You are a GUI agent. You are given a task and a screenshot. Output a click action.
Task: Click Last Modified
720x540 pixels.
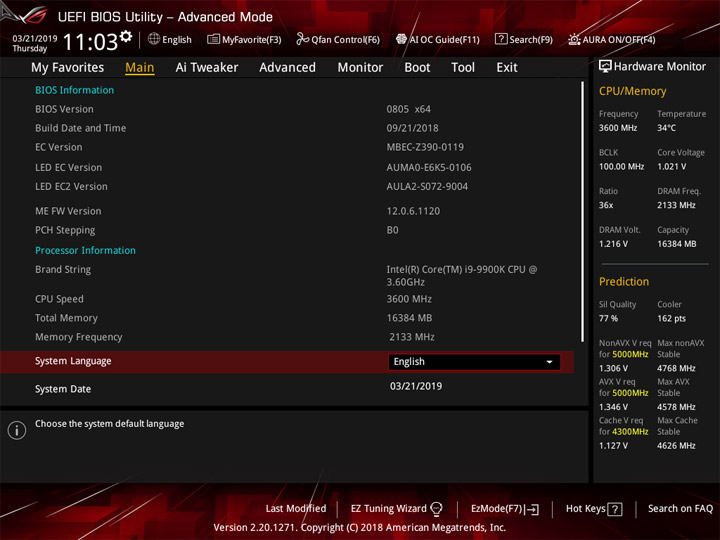point(296,508)
